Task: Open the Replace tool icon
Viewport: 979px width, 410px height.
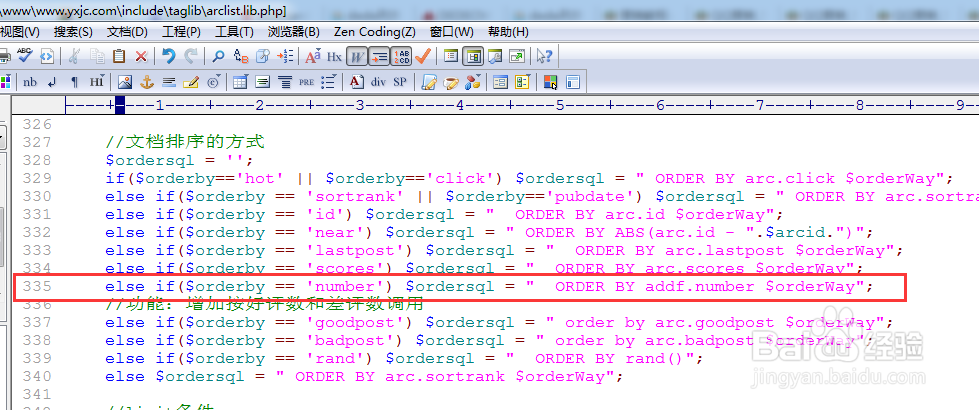Action: tap(240, 56)
